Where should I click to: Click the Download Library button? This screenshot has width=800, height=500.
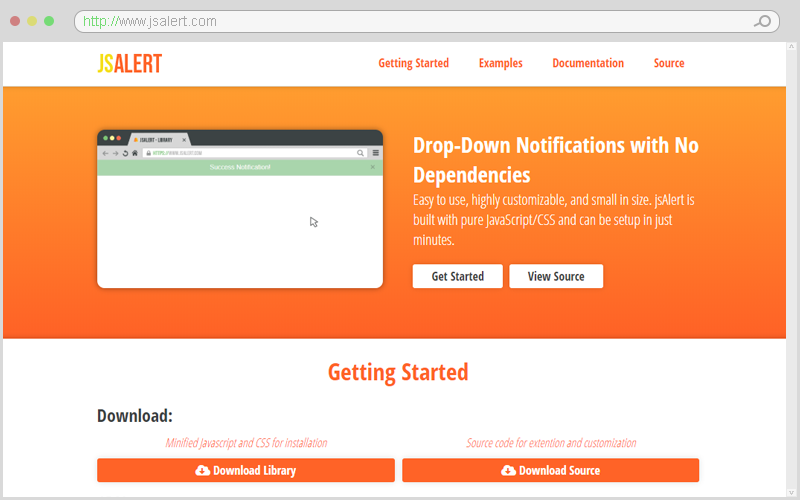pos(246,470)
